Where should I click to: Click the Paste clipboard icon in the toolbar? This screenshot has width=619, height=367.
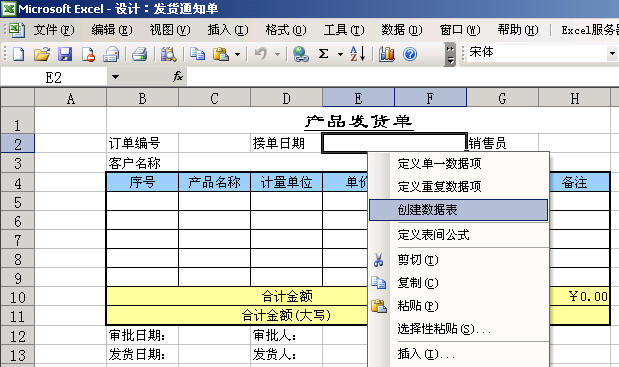click(221, 54)
